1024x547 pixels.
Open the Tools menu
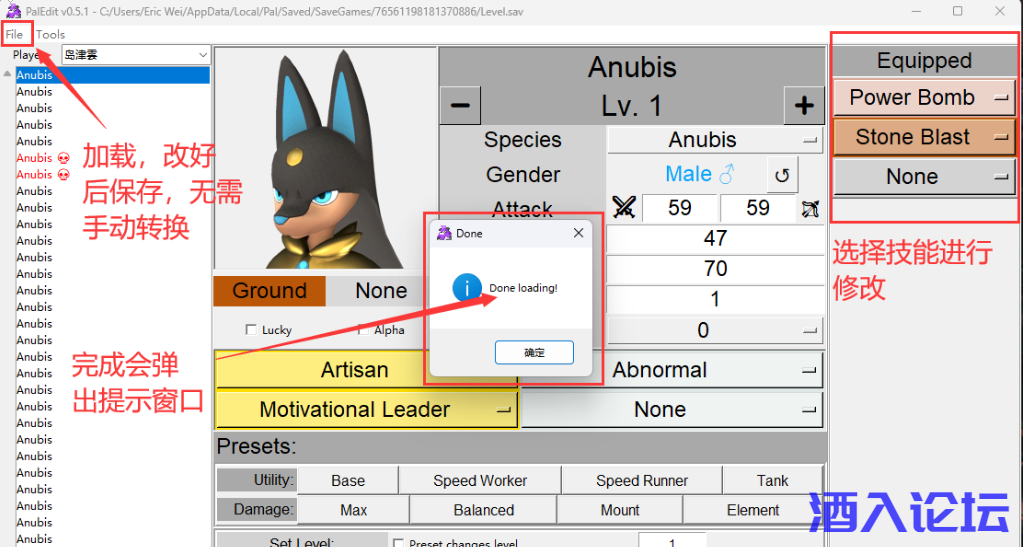tap(50, 35)
